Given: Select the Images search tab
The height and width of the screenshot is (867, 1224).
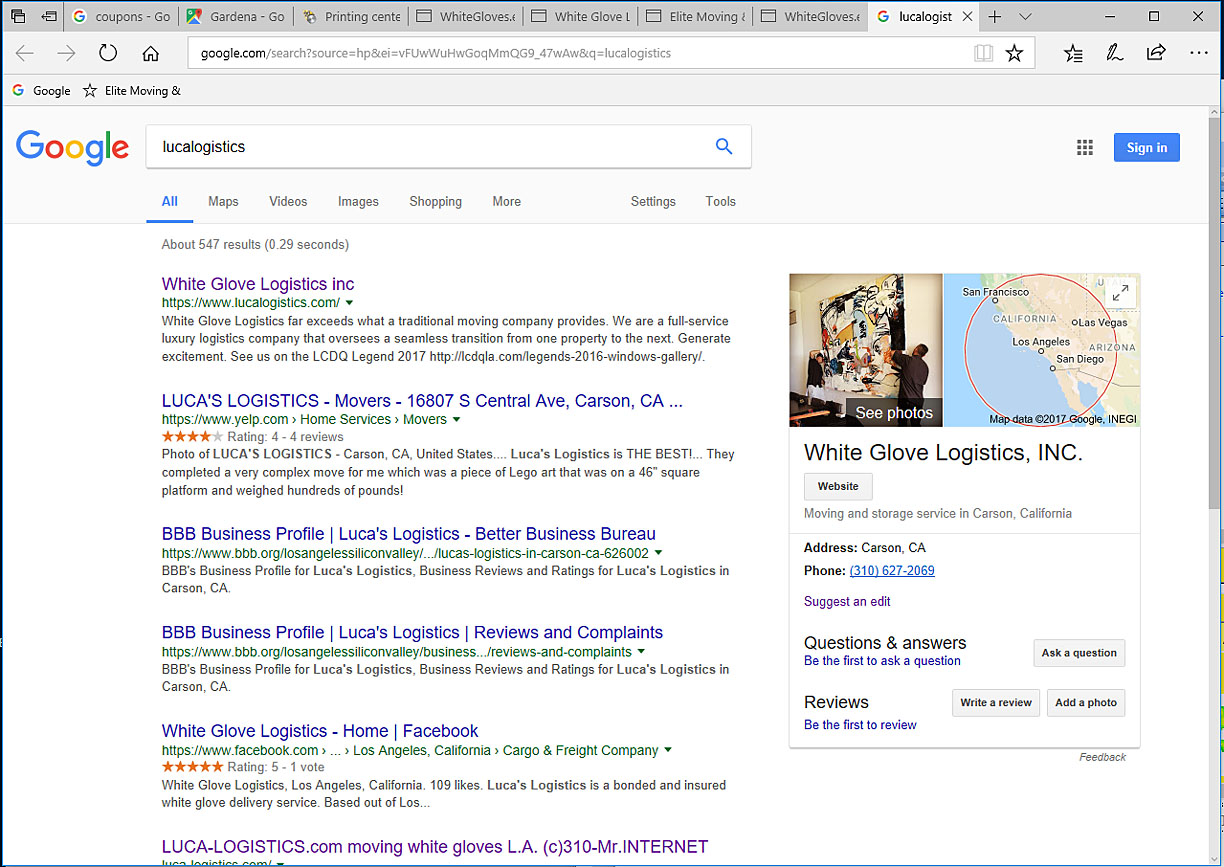Looking at the screenshot, I should [x=358, y=201].
